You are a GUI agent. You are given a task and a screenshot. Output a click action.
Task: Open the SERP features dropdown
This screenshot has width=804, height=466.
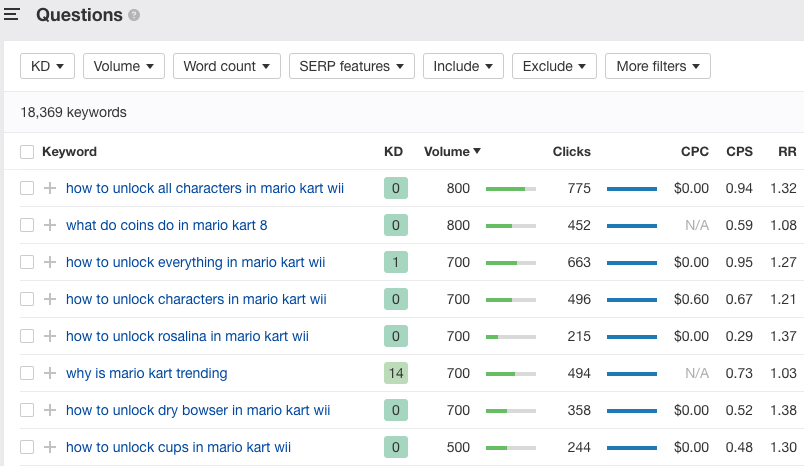pos(352,66)
